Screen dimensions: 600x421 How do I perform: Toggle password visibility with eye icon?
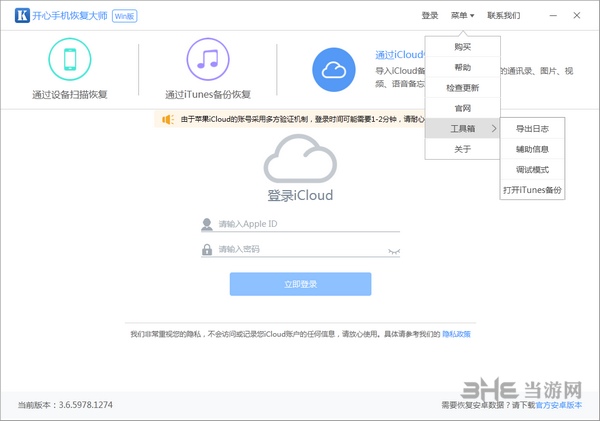point(394,251)
